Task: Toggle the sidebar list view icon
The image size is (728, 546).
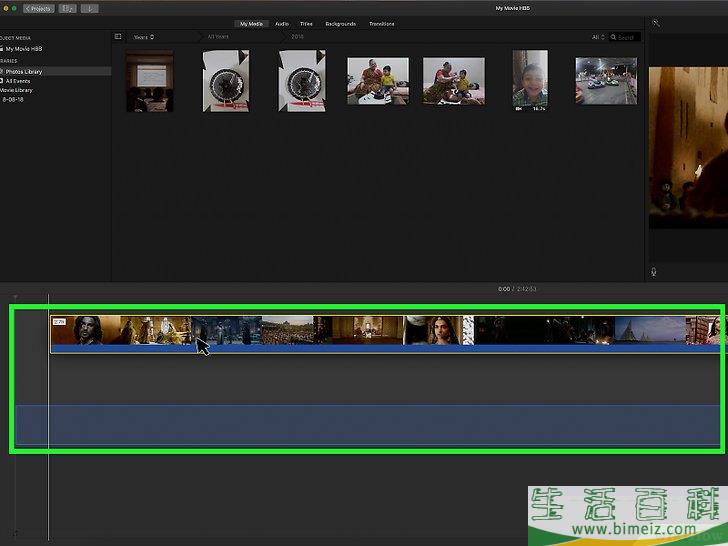Action: [118, 37]
